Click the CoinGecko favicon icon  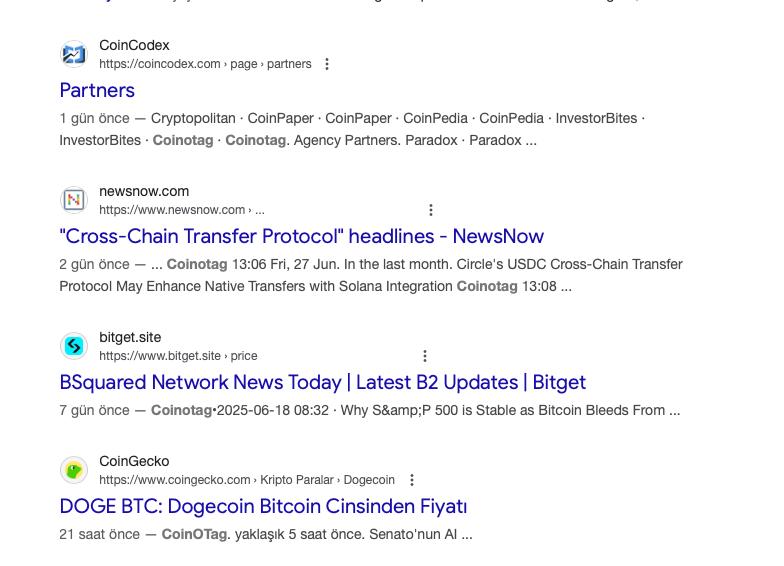point(74,470)
